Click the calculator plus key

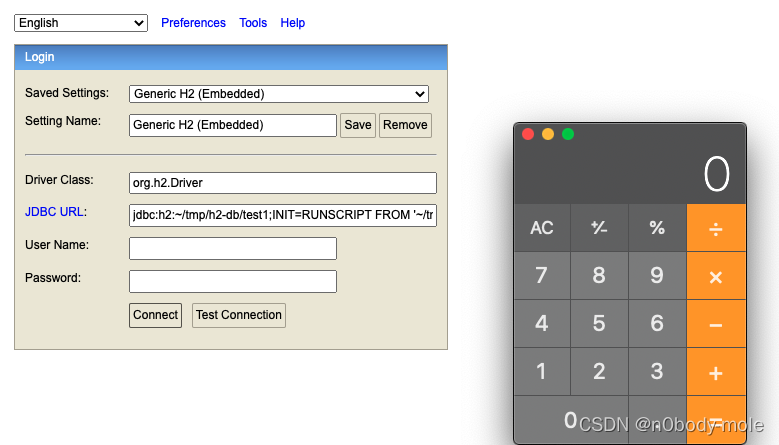(716, 371)
